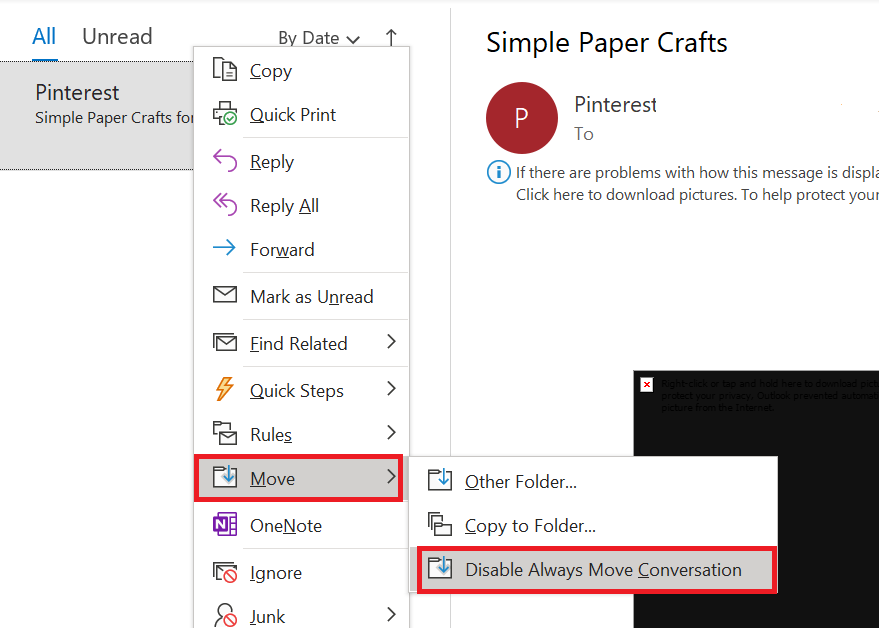
Task: Click the Copy to Folder icon
Action: tap(440, 524)
